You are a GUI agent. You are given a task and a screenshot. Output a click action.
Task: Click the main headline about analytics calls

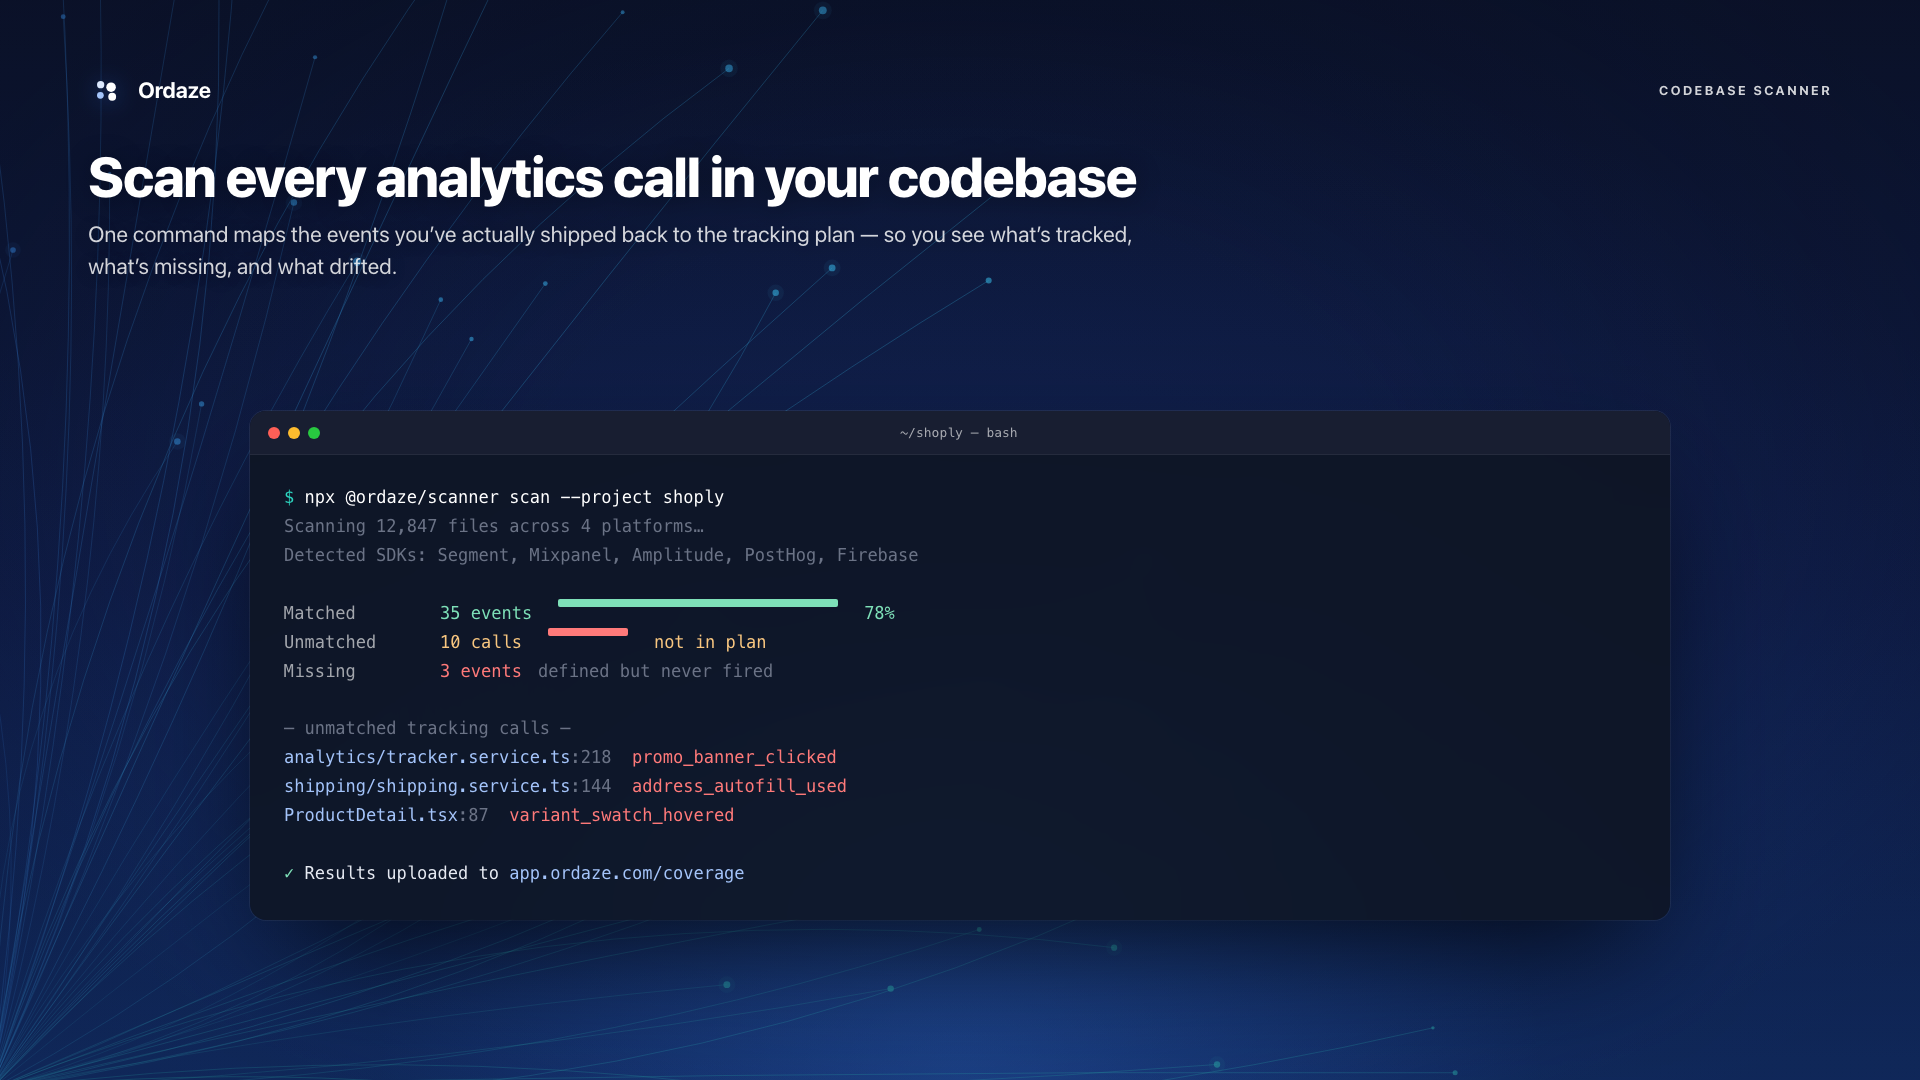[611, 178]
